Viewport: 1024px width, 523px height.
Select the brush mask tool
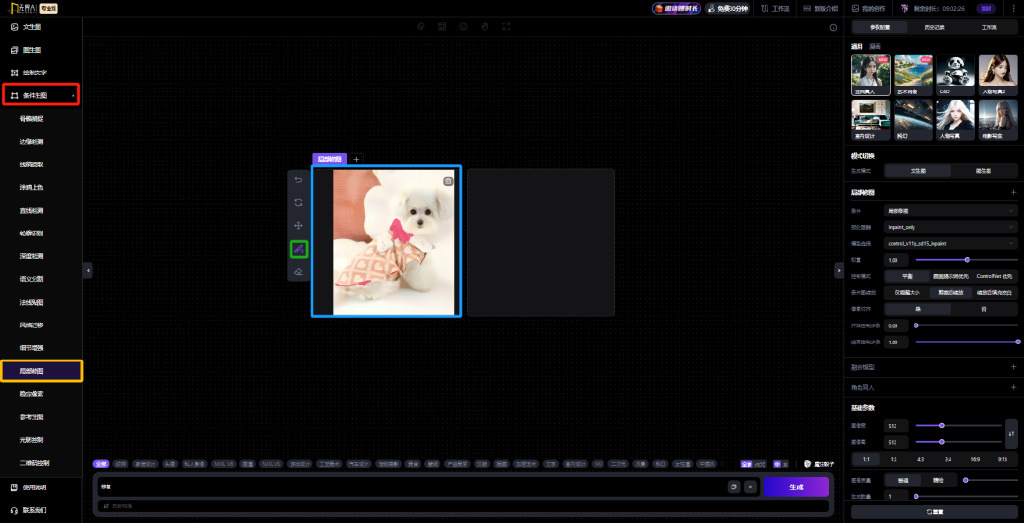click(298, 249)
